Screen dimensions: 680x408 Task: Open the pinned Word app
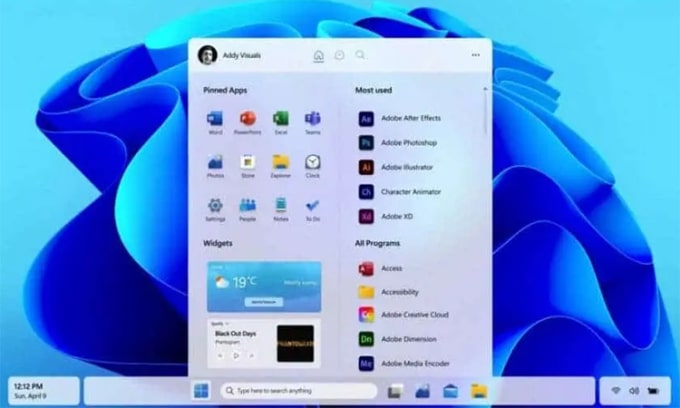(x=215, y=123)
